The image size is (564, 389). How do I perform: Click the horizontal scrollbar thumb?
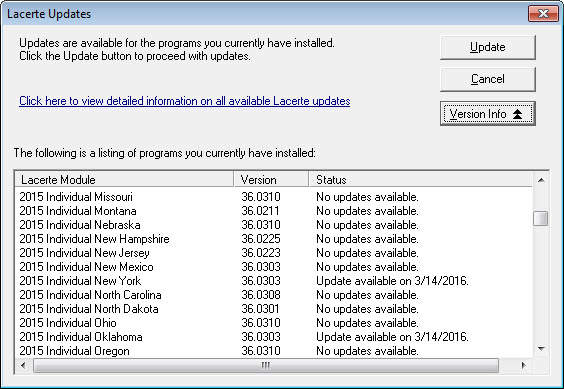coord(266,366)
